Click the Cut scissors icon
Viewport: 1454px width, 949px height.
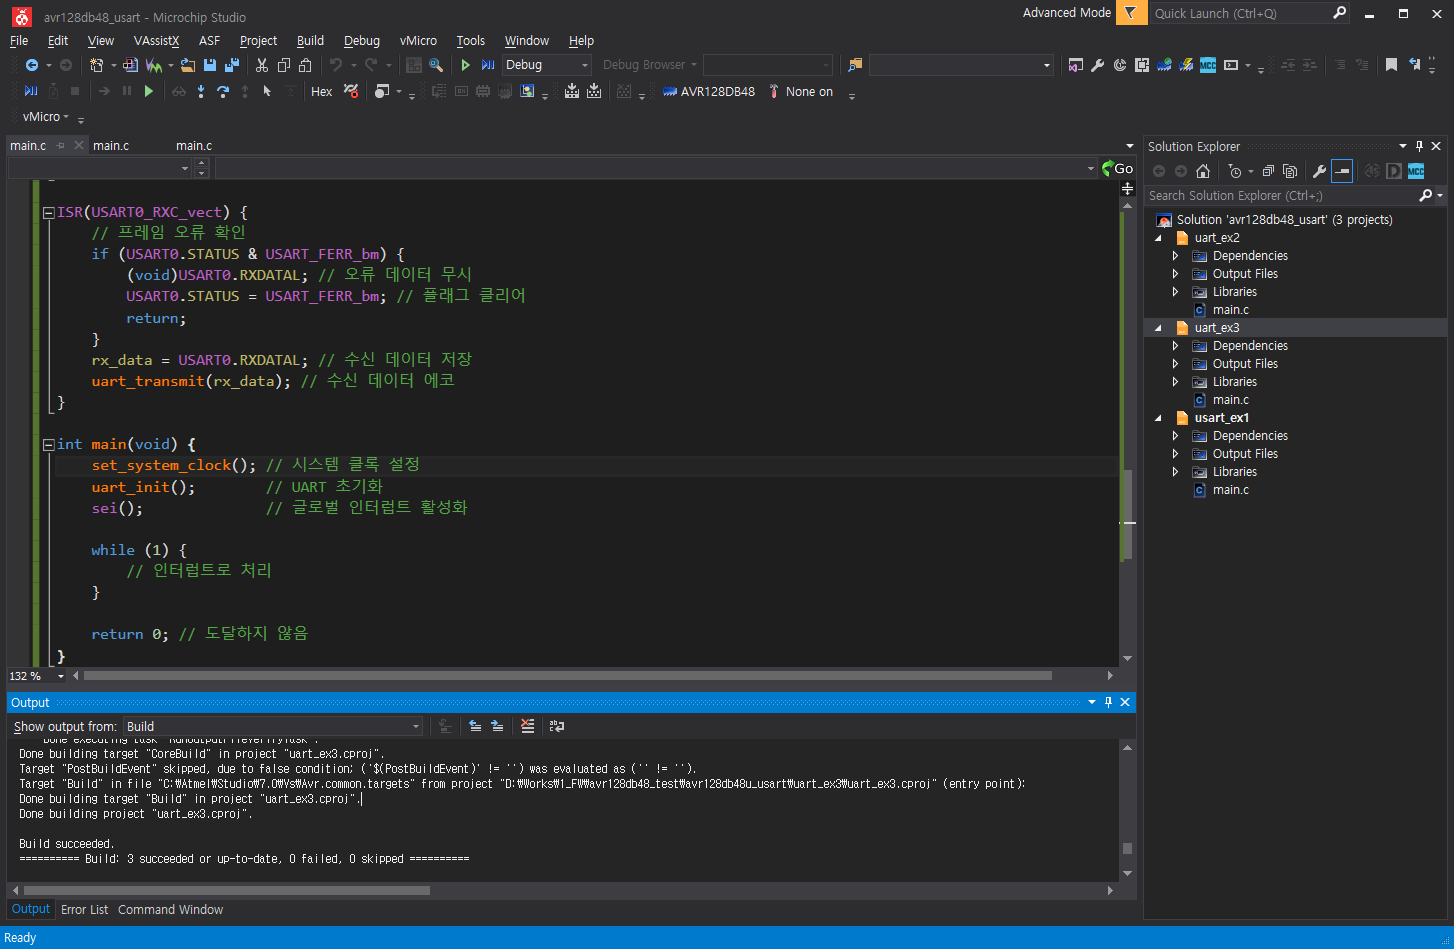coord(262,65)
